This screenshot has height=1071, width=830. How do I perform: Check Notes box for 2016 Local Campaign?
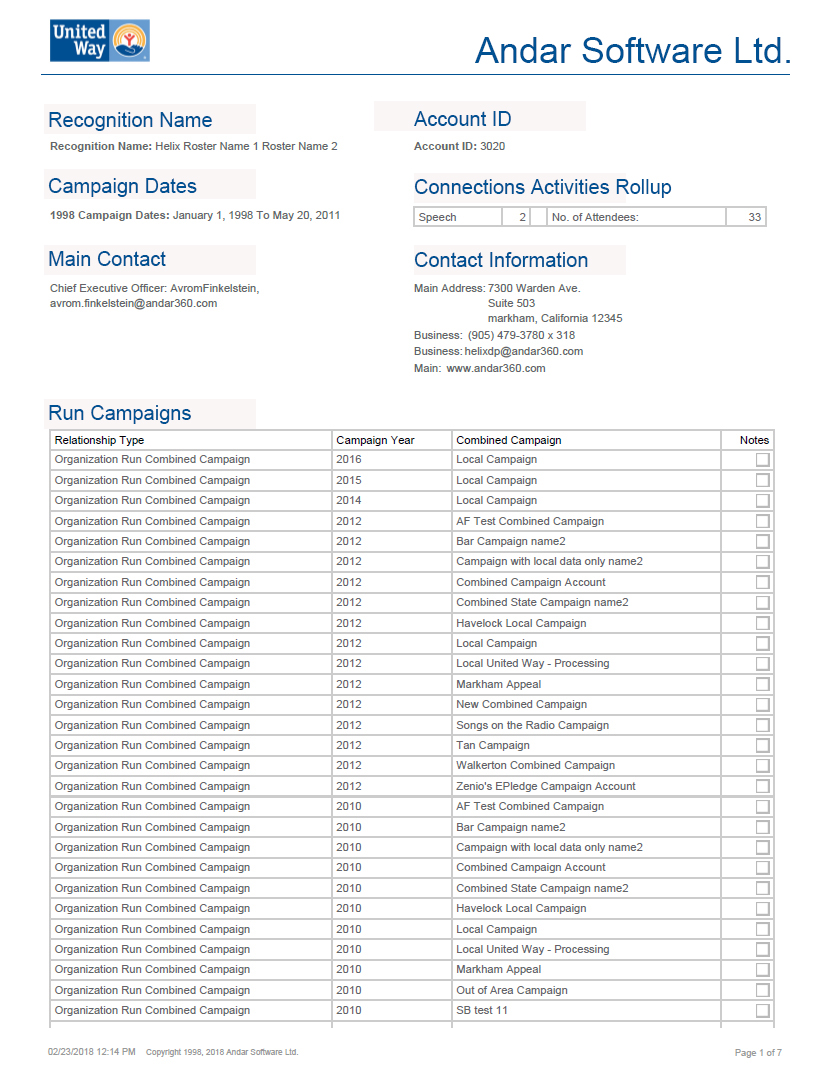762,460
